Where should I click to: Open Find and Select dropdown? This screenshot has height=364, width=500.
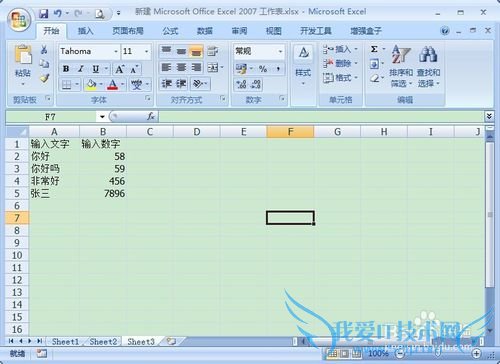[x=428, y=66]
